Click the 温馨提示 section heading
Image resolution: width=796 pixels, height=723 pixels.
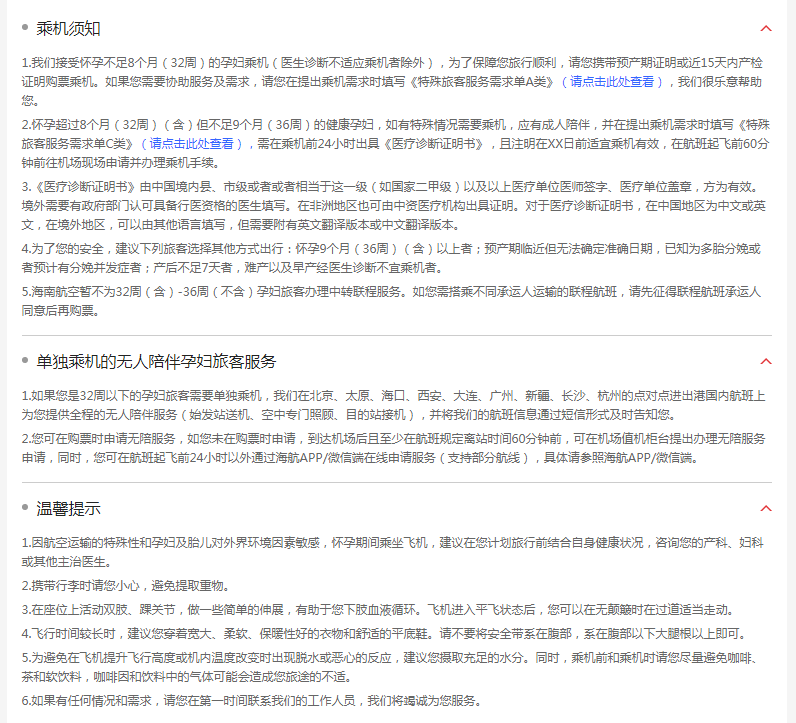68,508
